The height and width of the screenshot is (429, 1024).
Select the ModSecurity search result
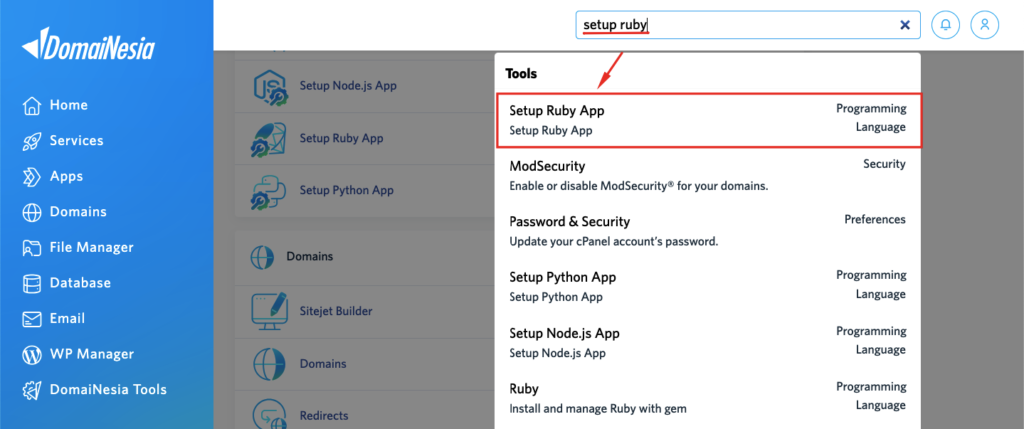[708, 176]
